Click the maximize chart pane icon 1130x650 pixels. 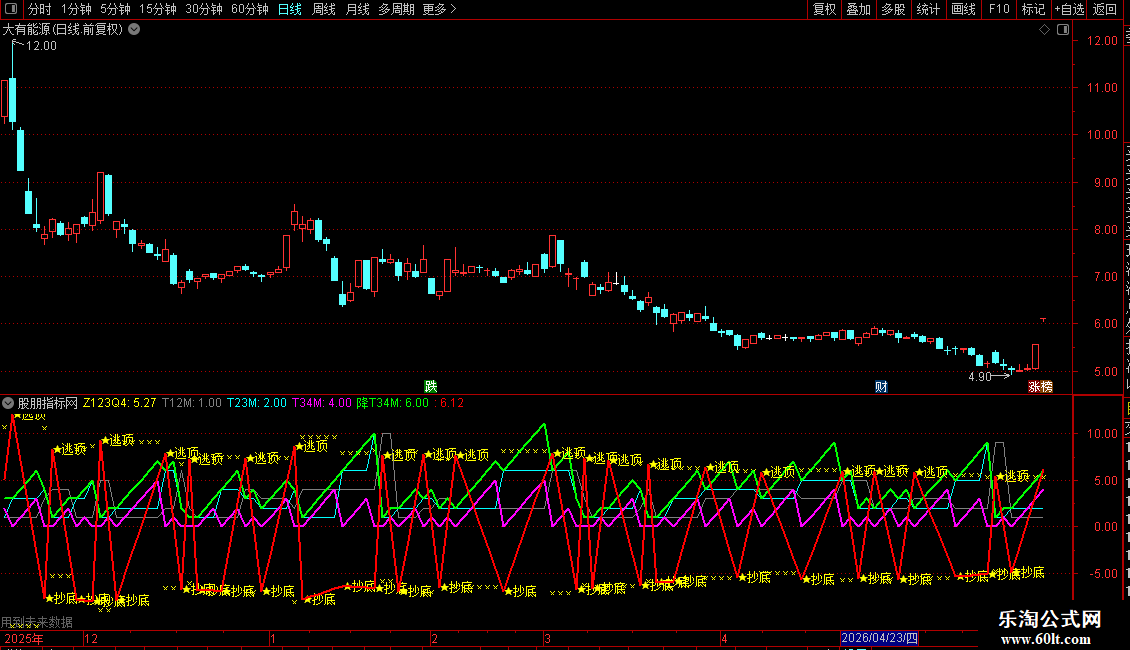click(x=1063, y=30)
